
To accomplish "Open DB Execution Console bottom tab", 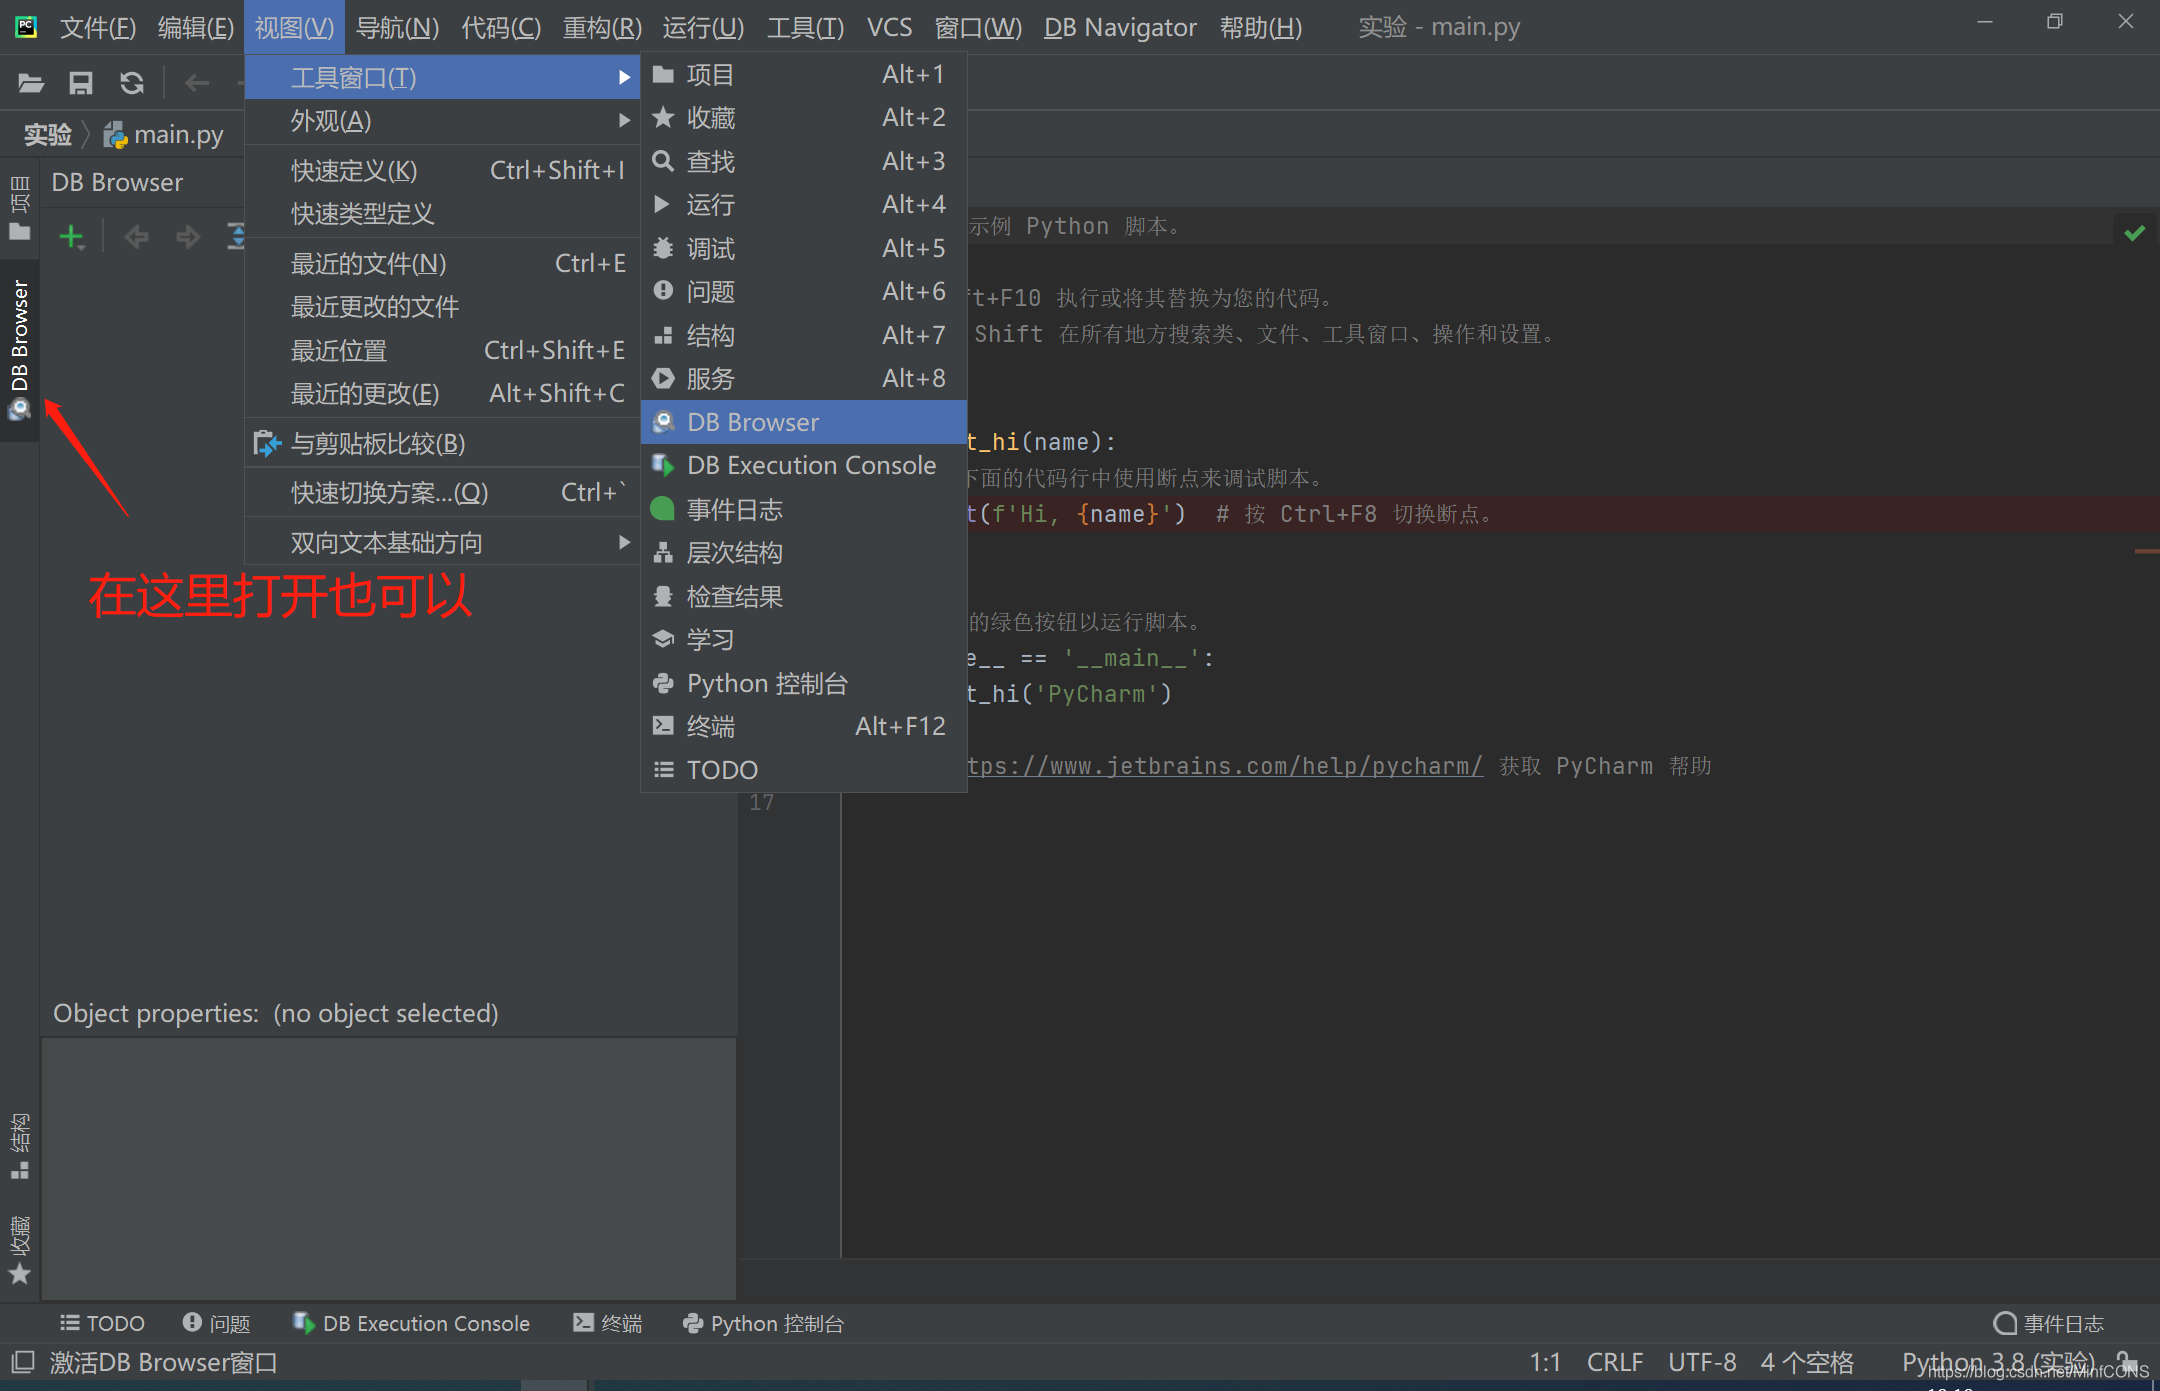I will 410,1323.
